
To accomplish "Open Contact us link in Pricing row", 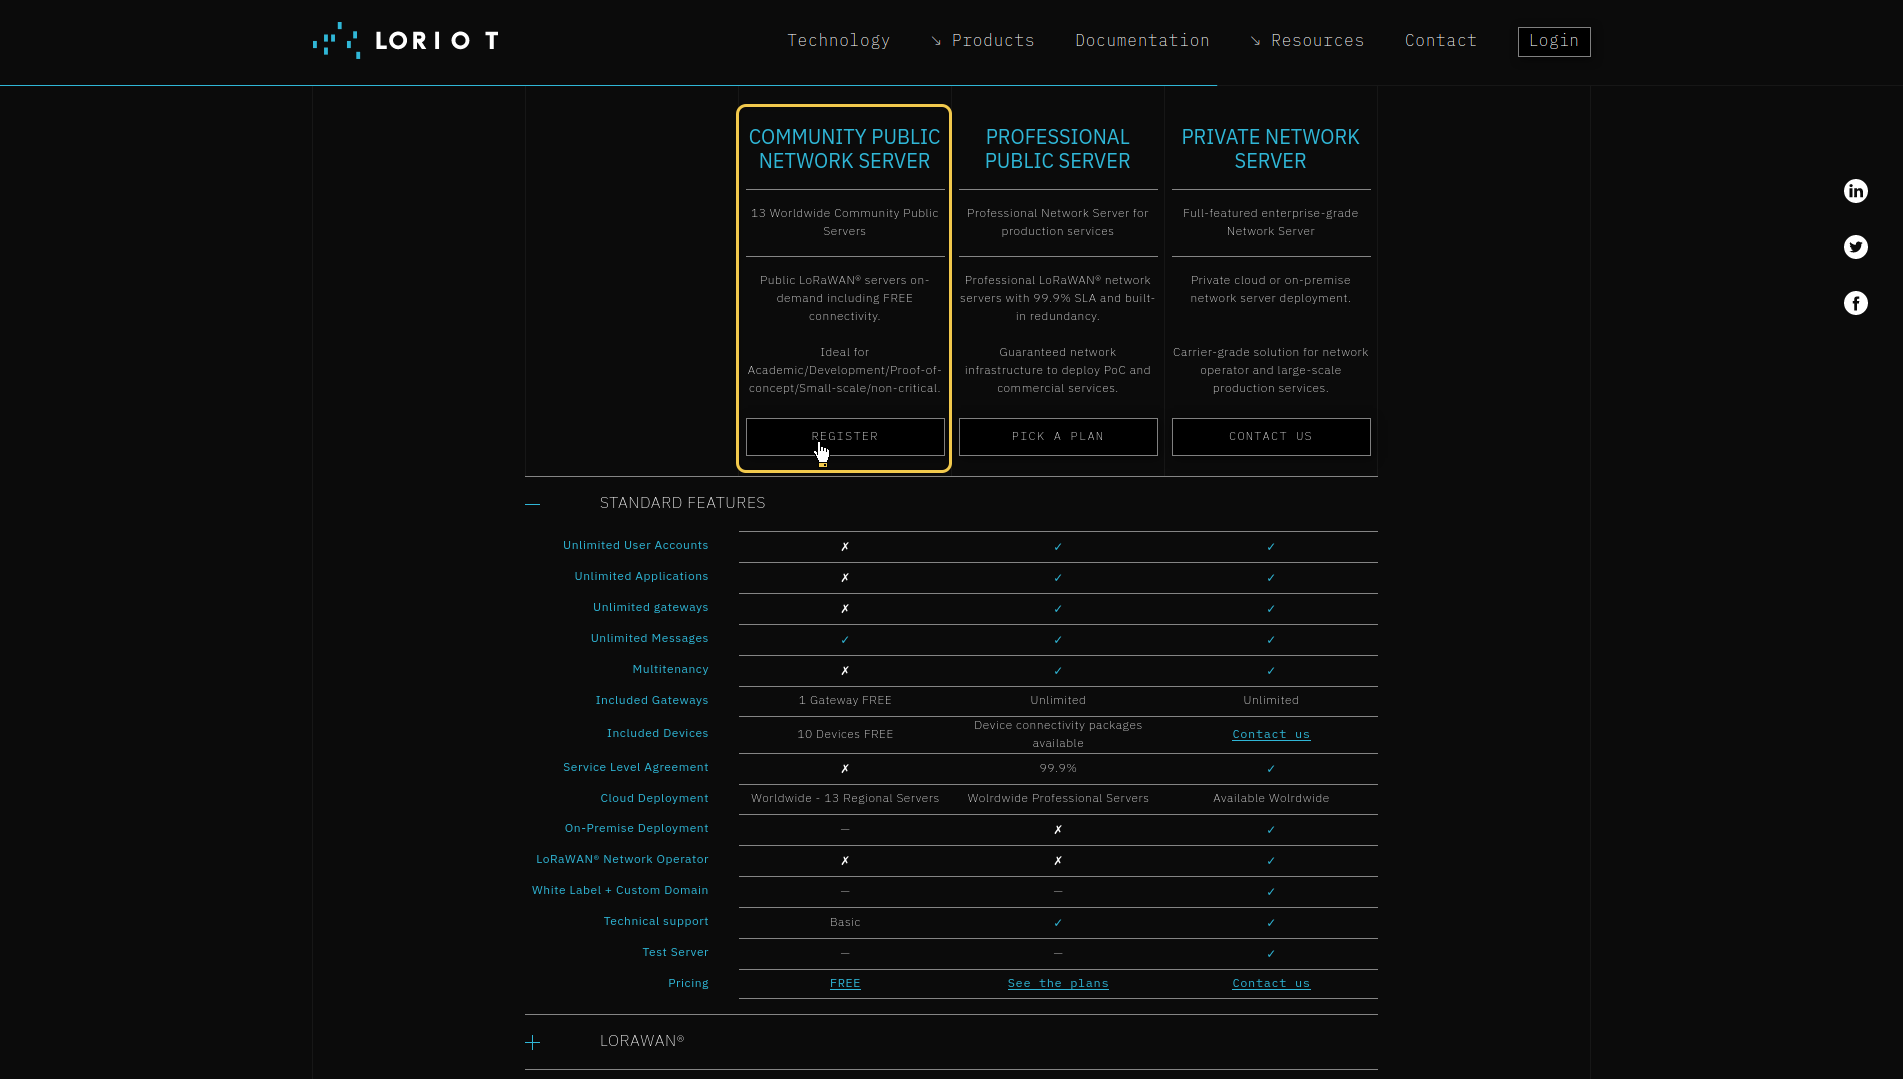I will coord(1271,984).
